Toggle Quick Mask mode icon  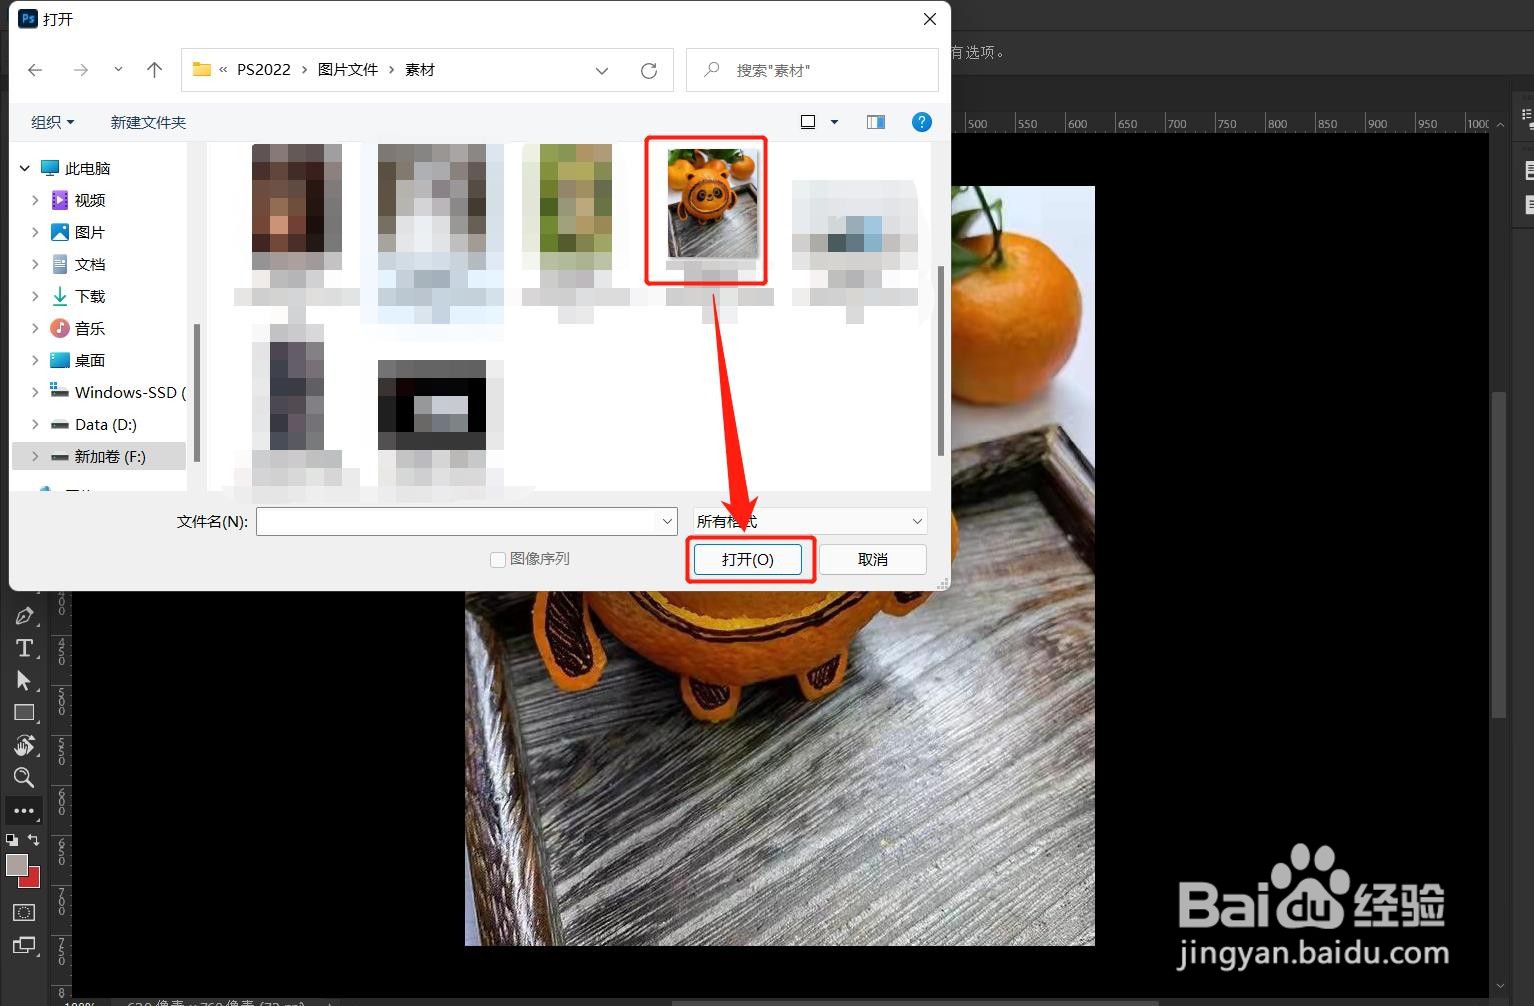point(24,912)
